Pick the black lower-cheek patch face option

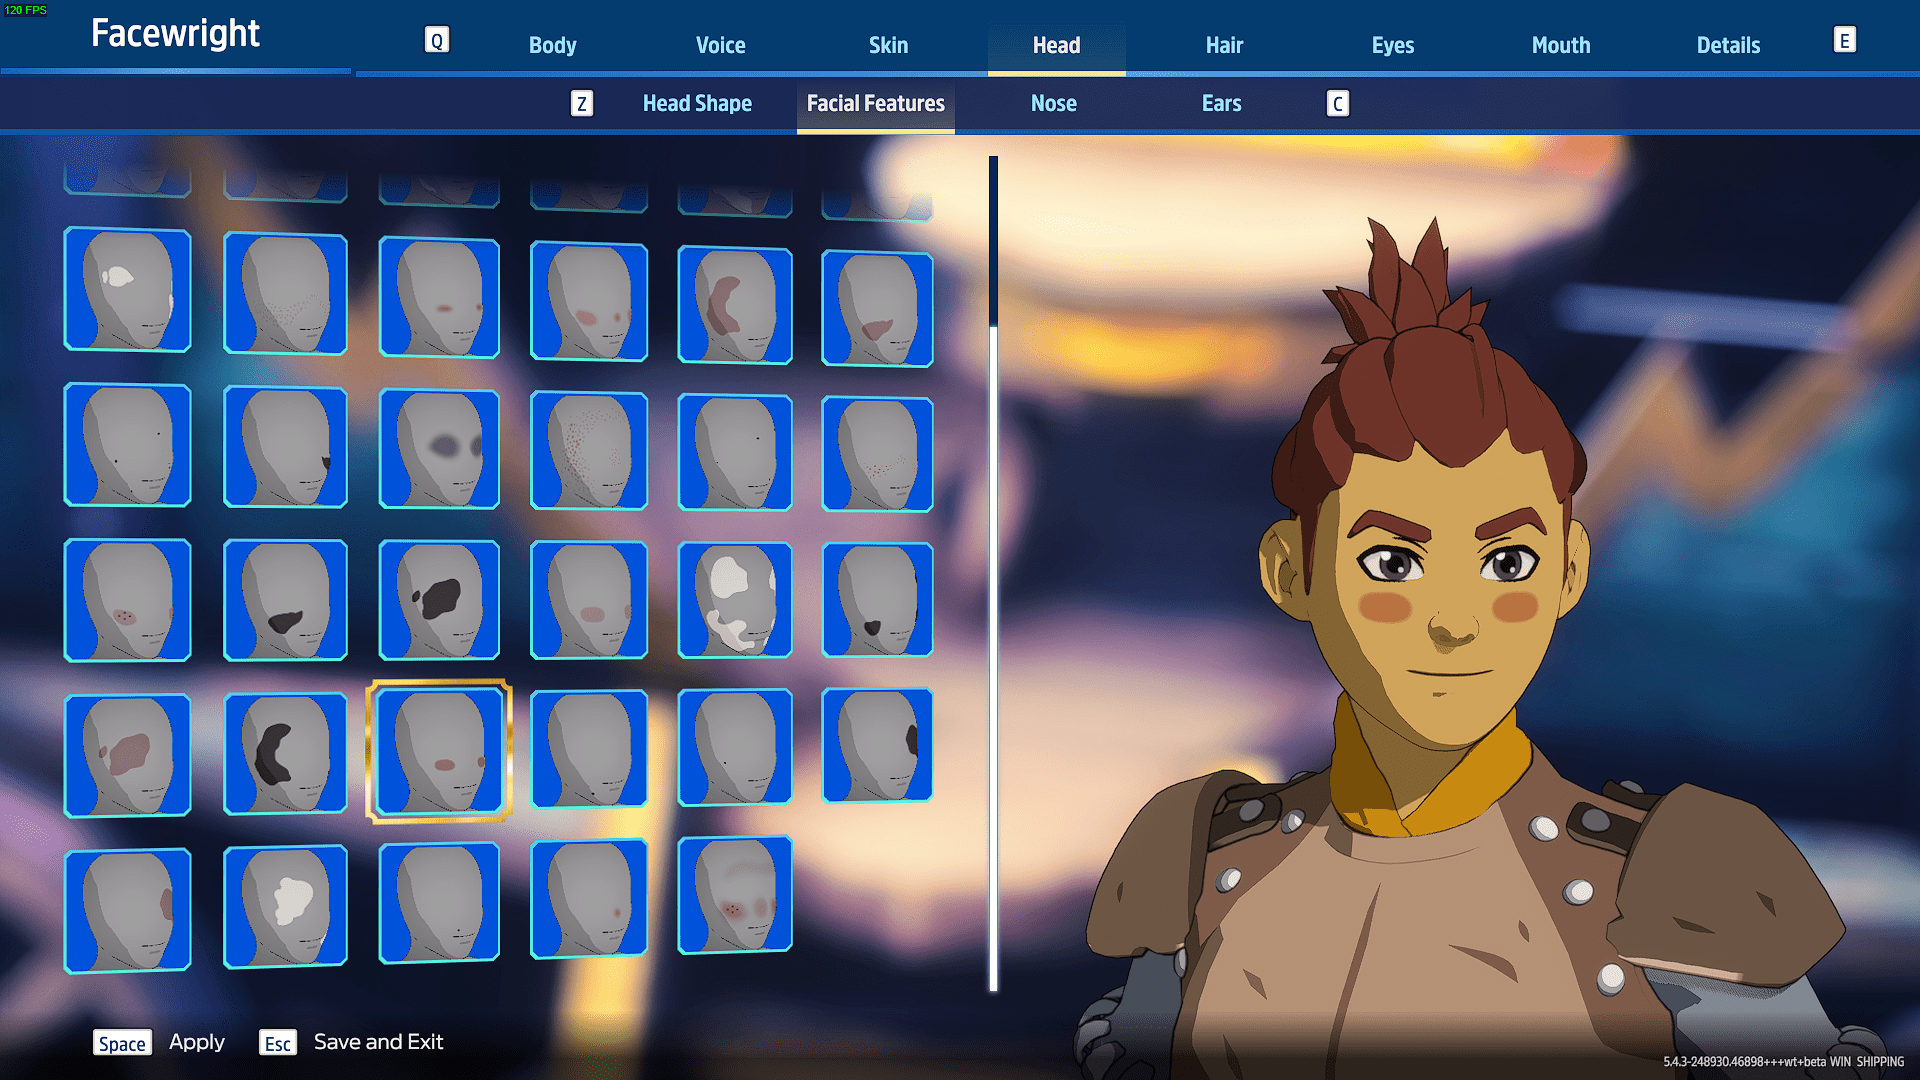coord(285,600)
